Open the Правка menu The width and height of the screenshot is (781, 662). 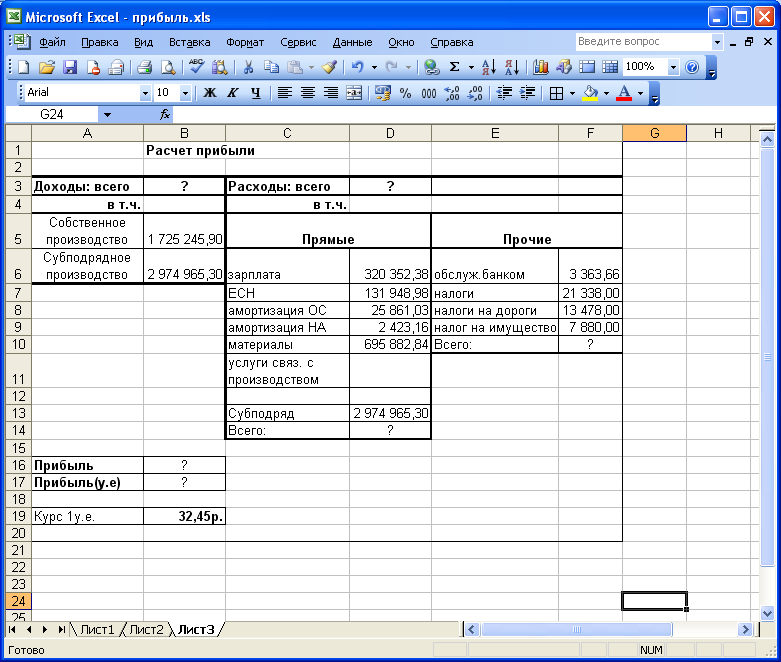coord(100,42)
